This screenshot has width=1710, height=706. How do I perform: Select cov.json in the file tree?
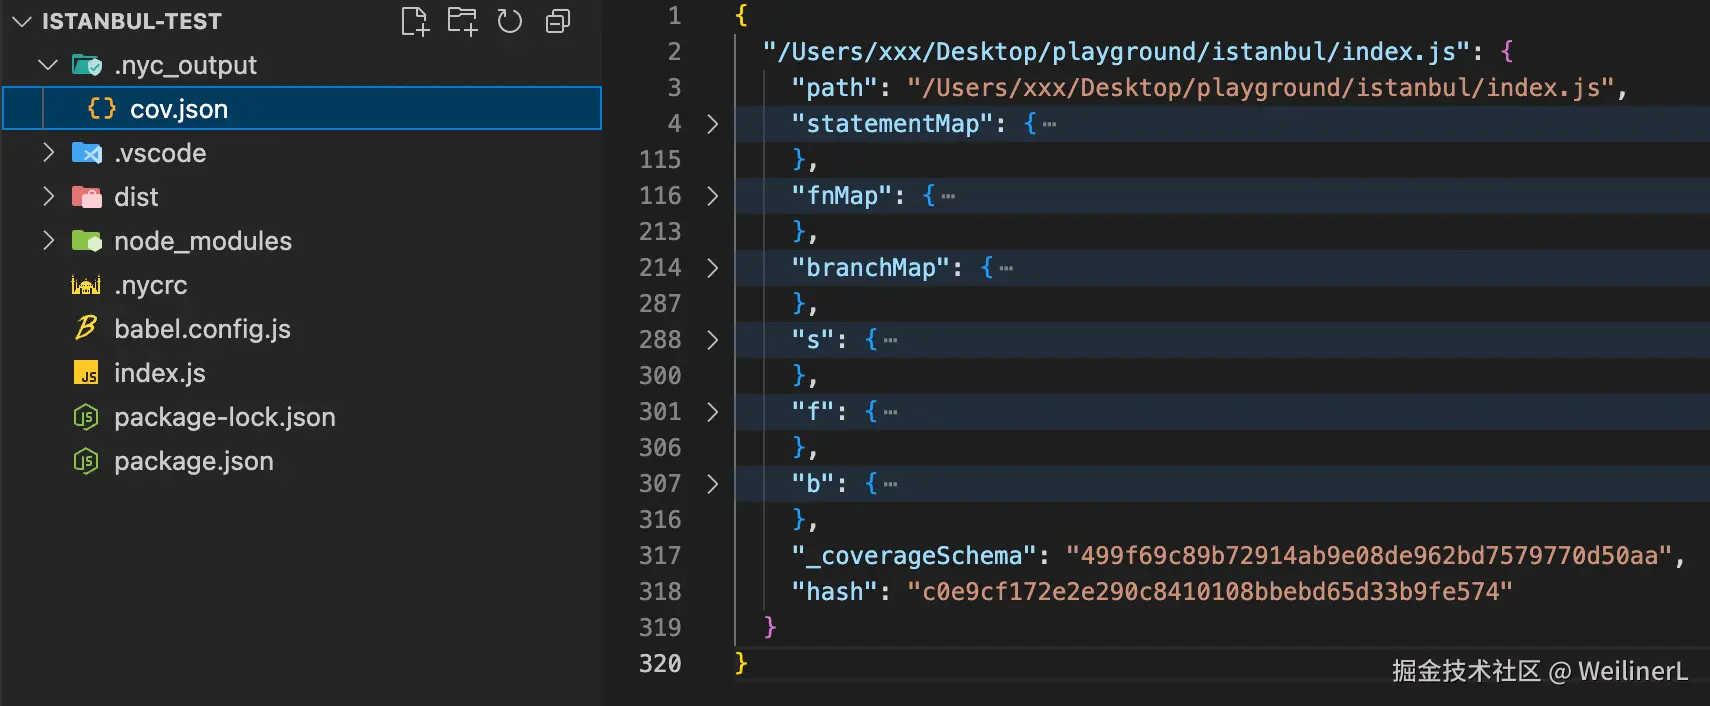[x=179, y=109]
